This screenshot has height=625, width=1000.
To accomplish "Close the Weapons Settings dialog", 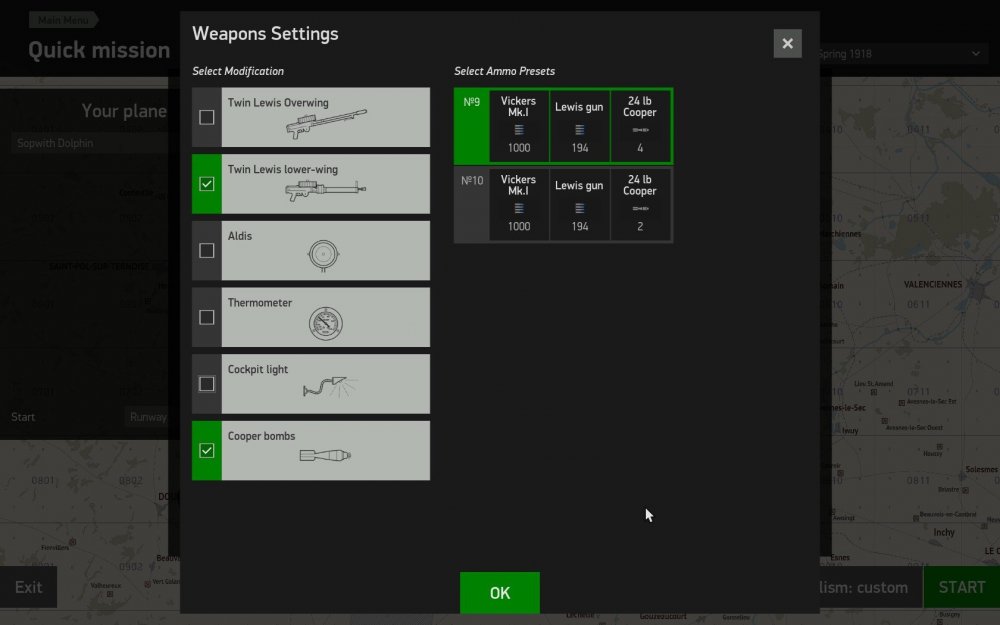I will point(788,43).
